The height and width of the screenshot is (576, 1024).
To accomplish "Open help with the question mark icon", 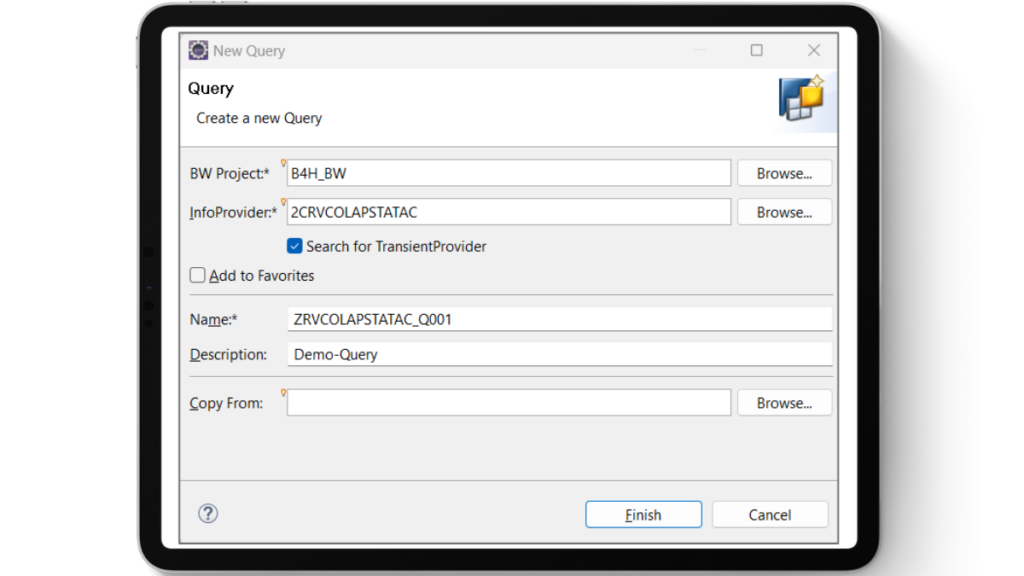I will click(208, 514).
